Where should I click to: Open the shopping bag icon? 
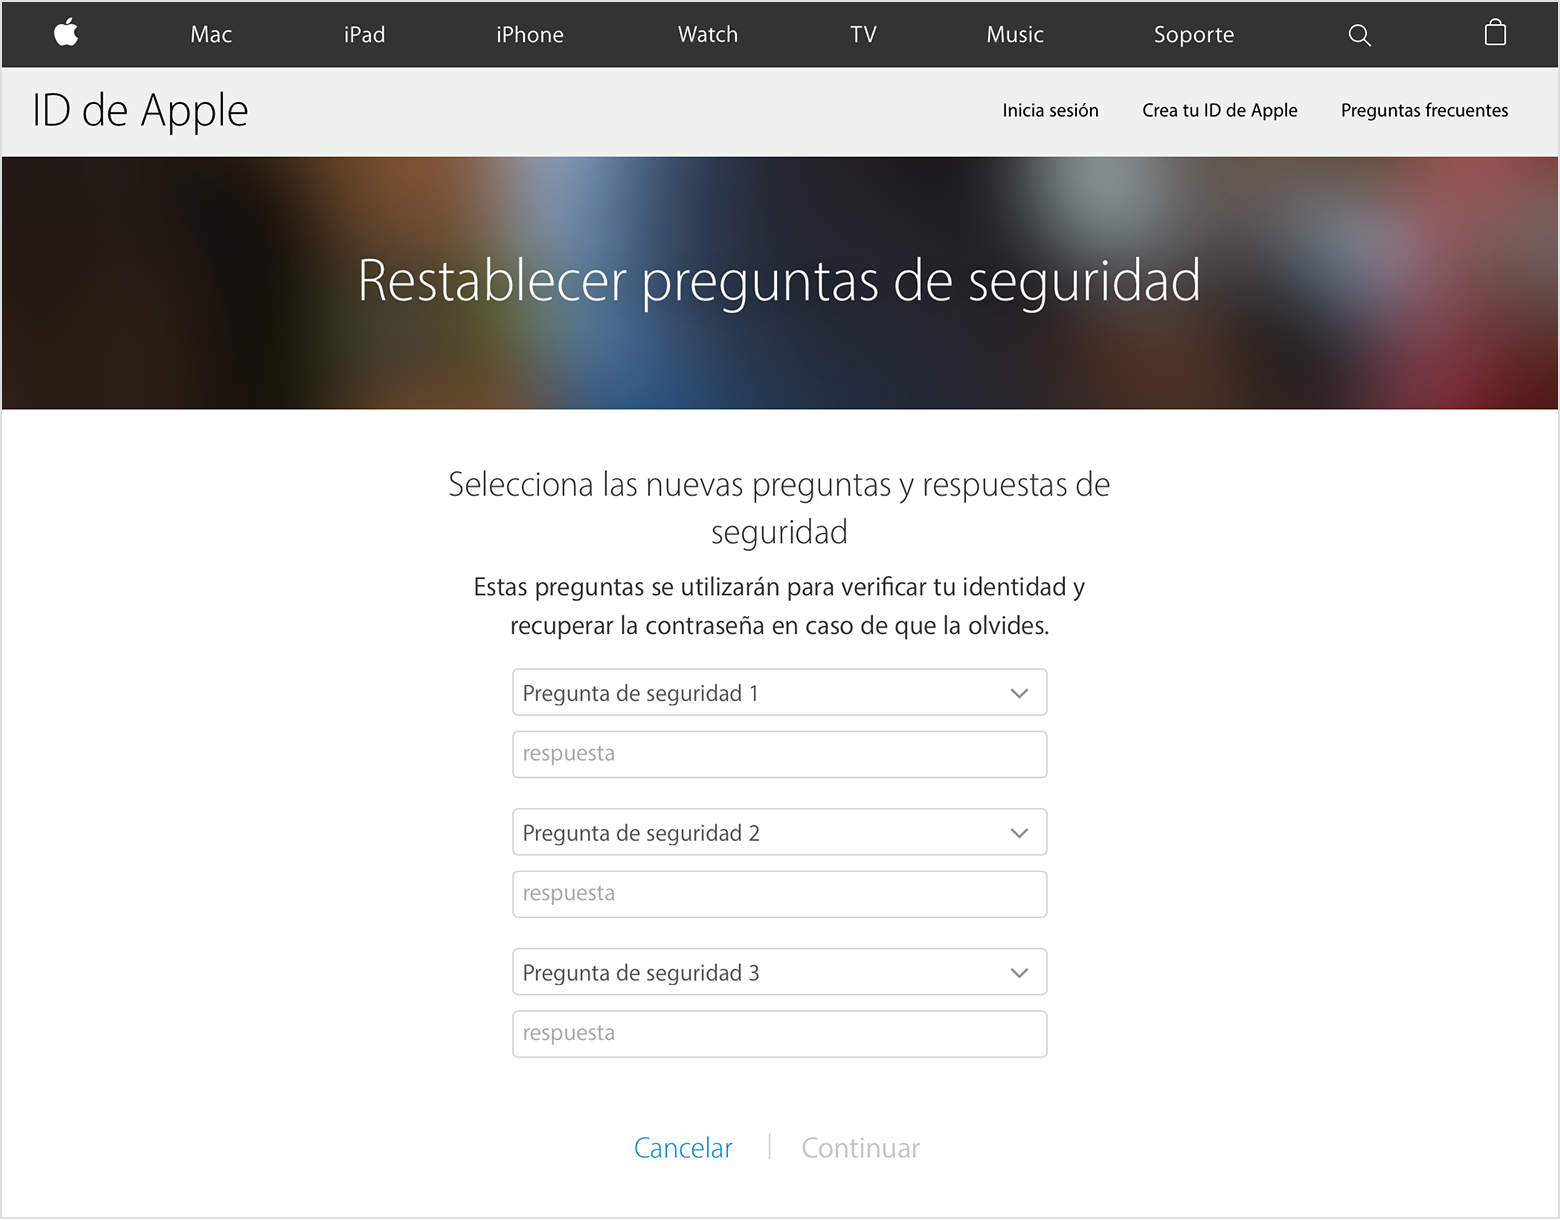pyautogui.click(x=1495, y=33)
